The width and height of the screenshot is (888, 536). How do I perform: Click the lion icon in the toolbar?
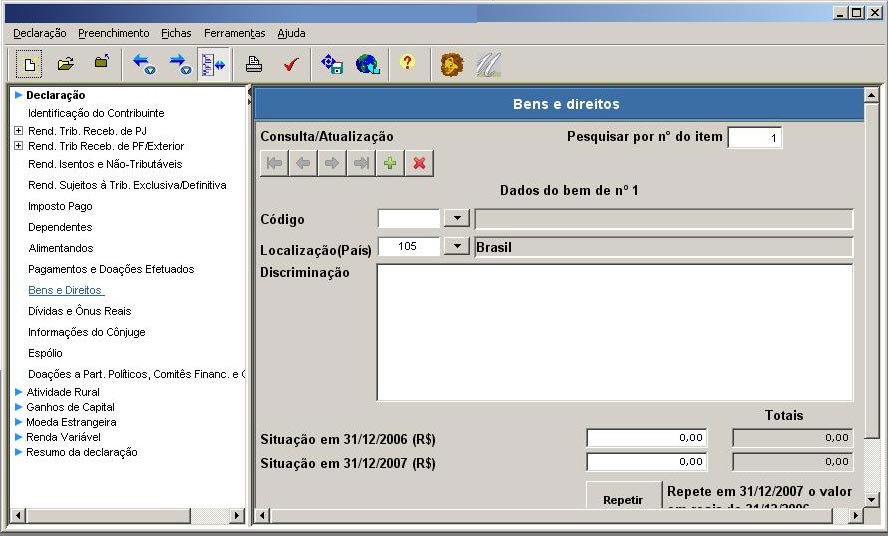[452, 65]
